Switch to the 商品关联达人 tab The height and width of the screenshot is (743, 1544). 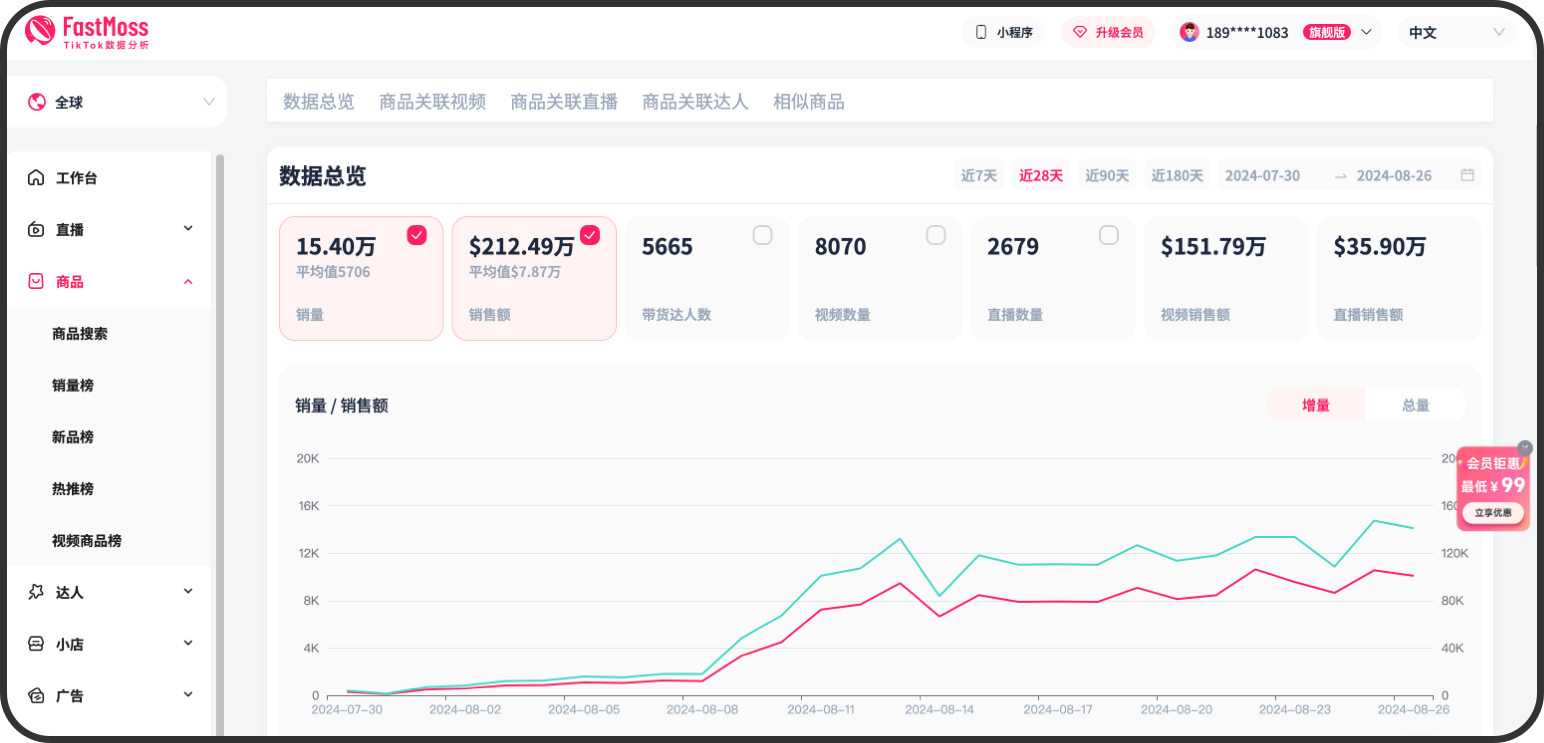(x=695, y=101)
